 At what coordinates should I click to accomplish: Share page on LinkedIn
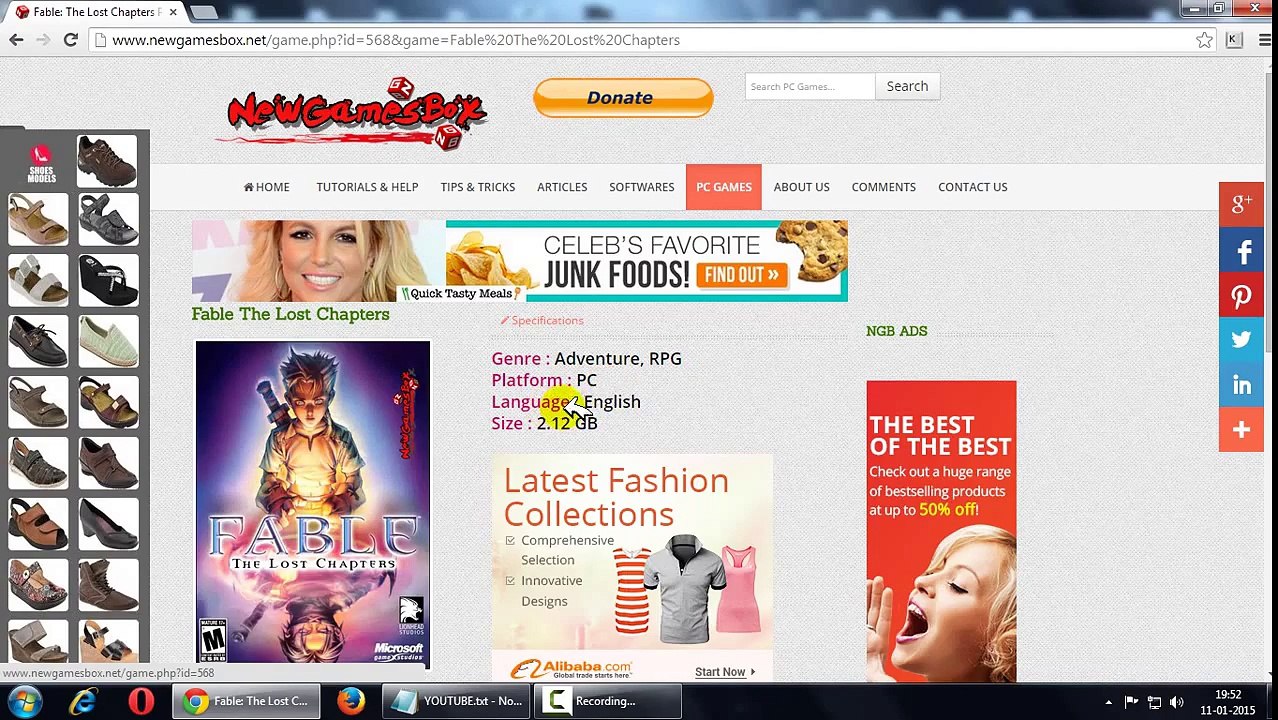1241,385
